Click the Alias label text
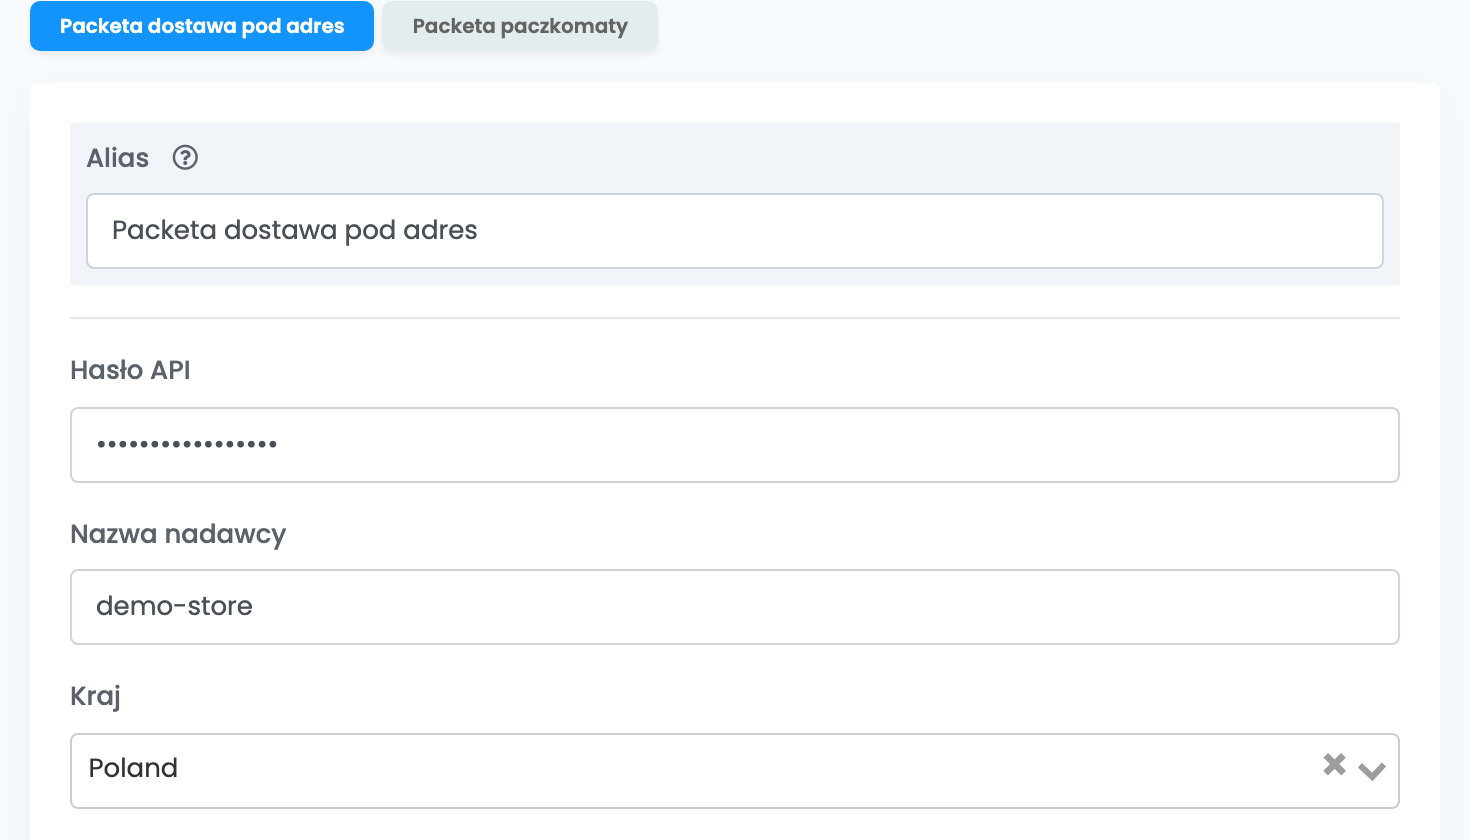 point(118,158)
